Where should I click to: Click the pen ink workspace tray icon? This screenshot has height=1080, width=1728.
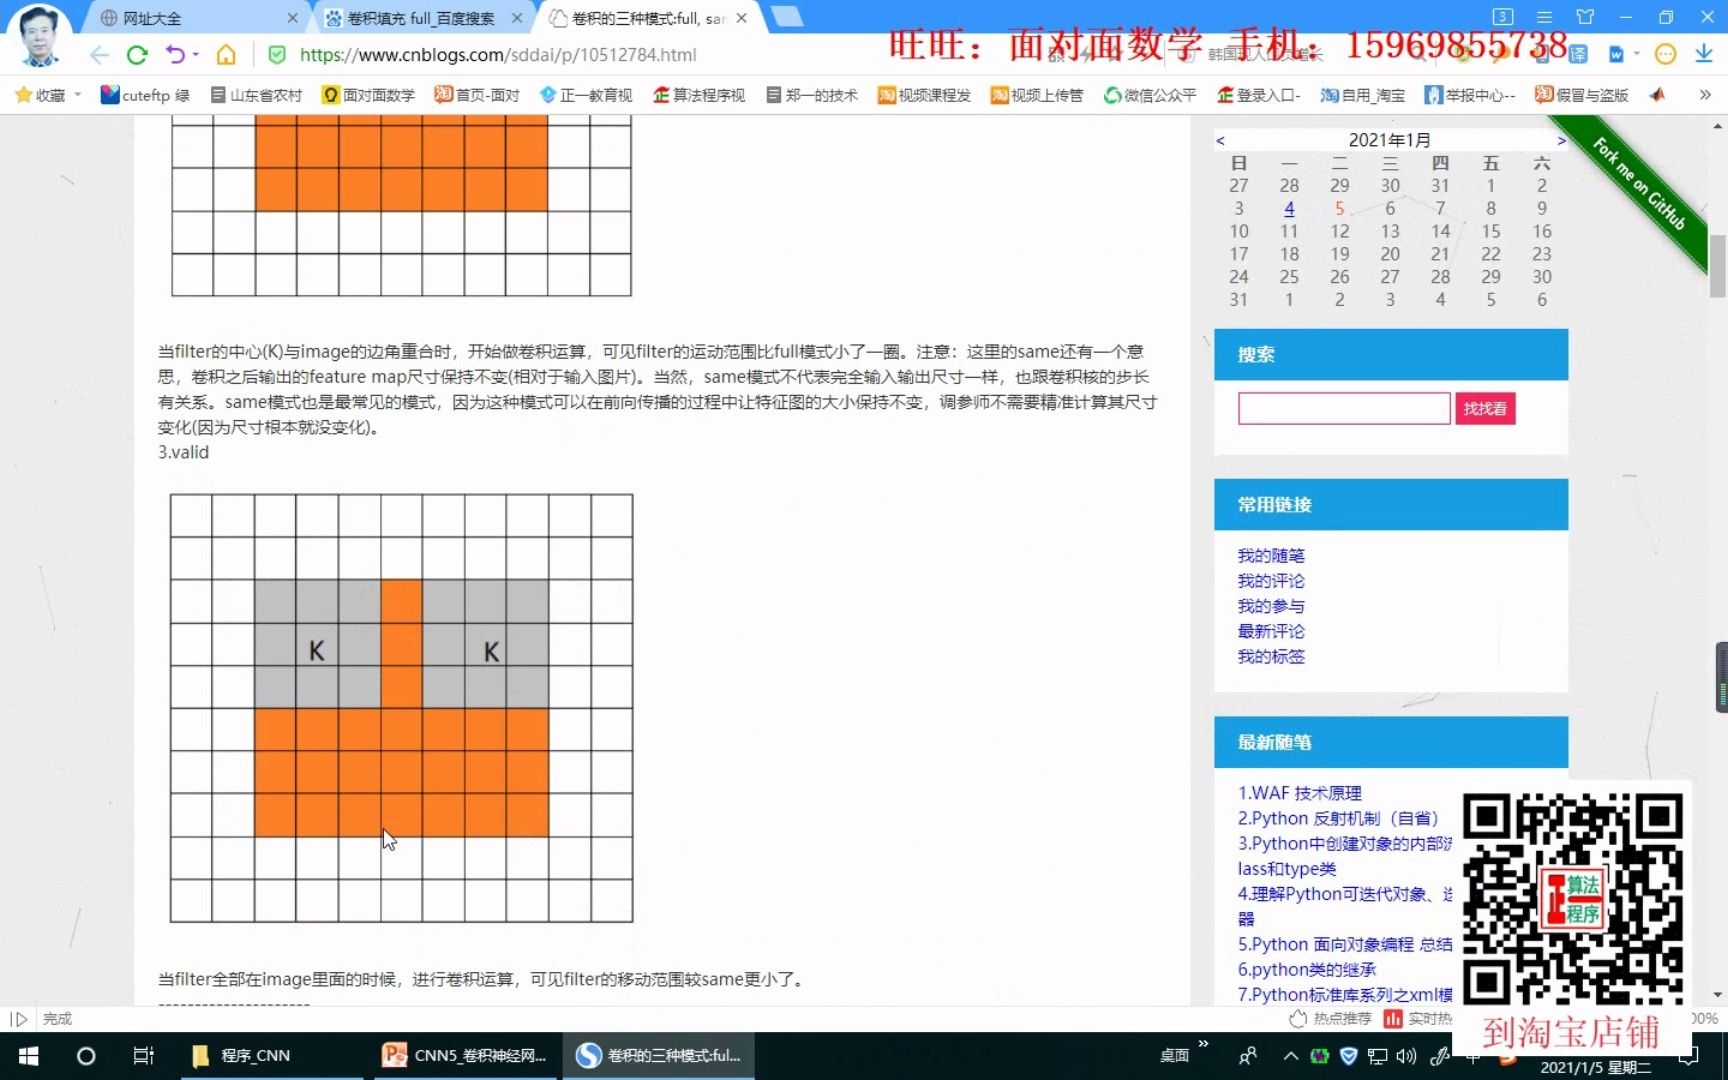pos(1439,1056)
